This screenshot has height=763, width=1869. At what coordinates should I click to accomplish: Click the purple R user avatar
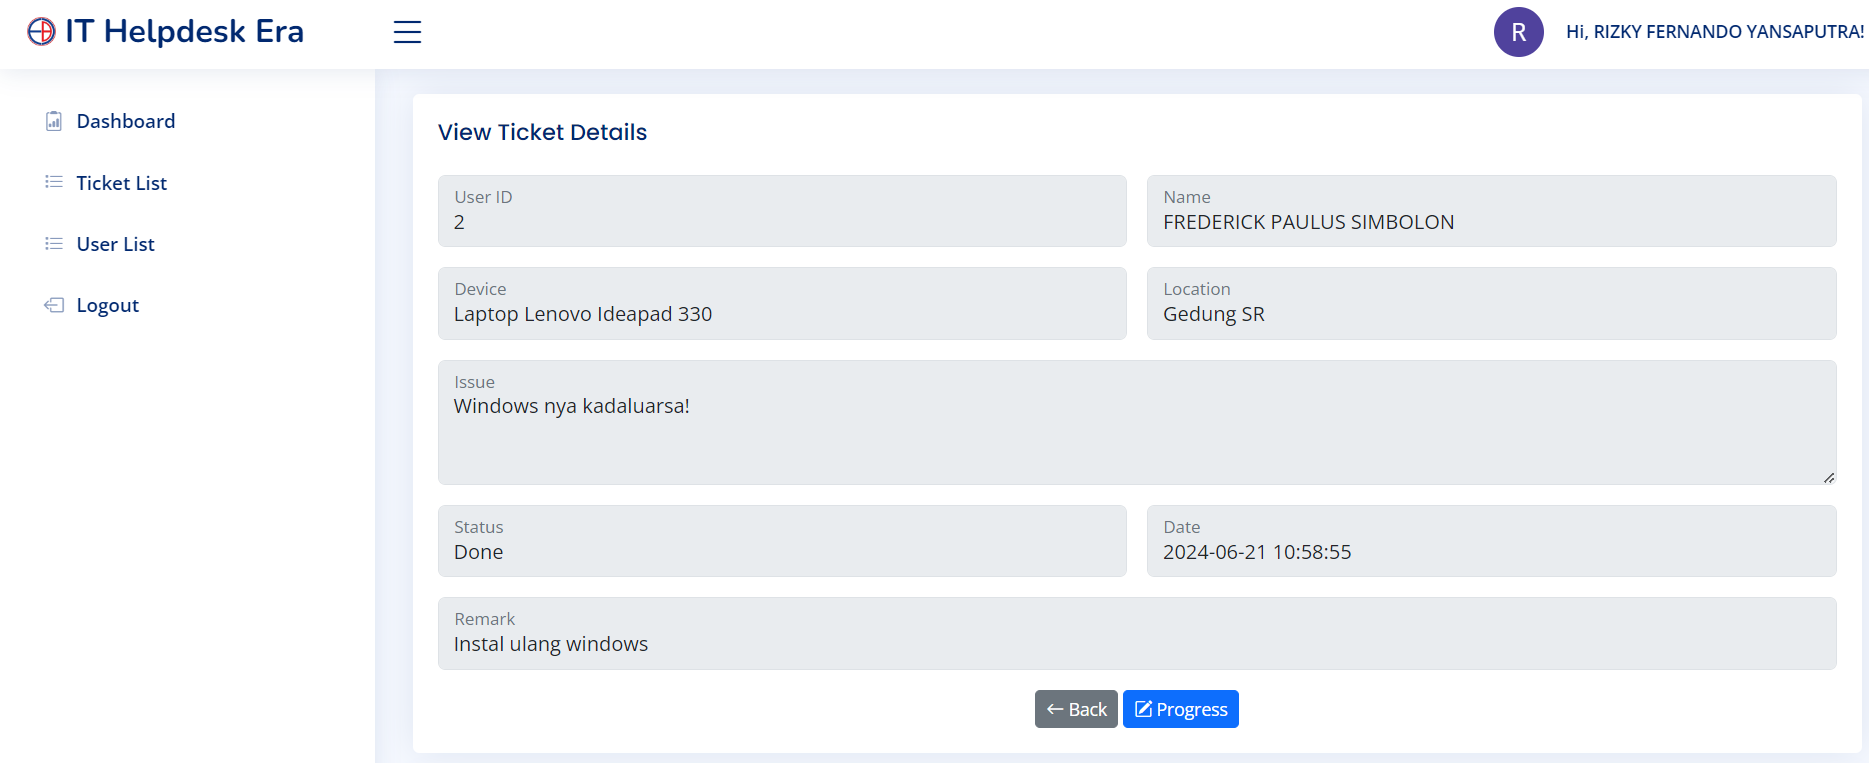click(x=1518, y=32)
